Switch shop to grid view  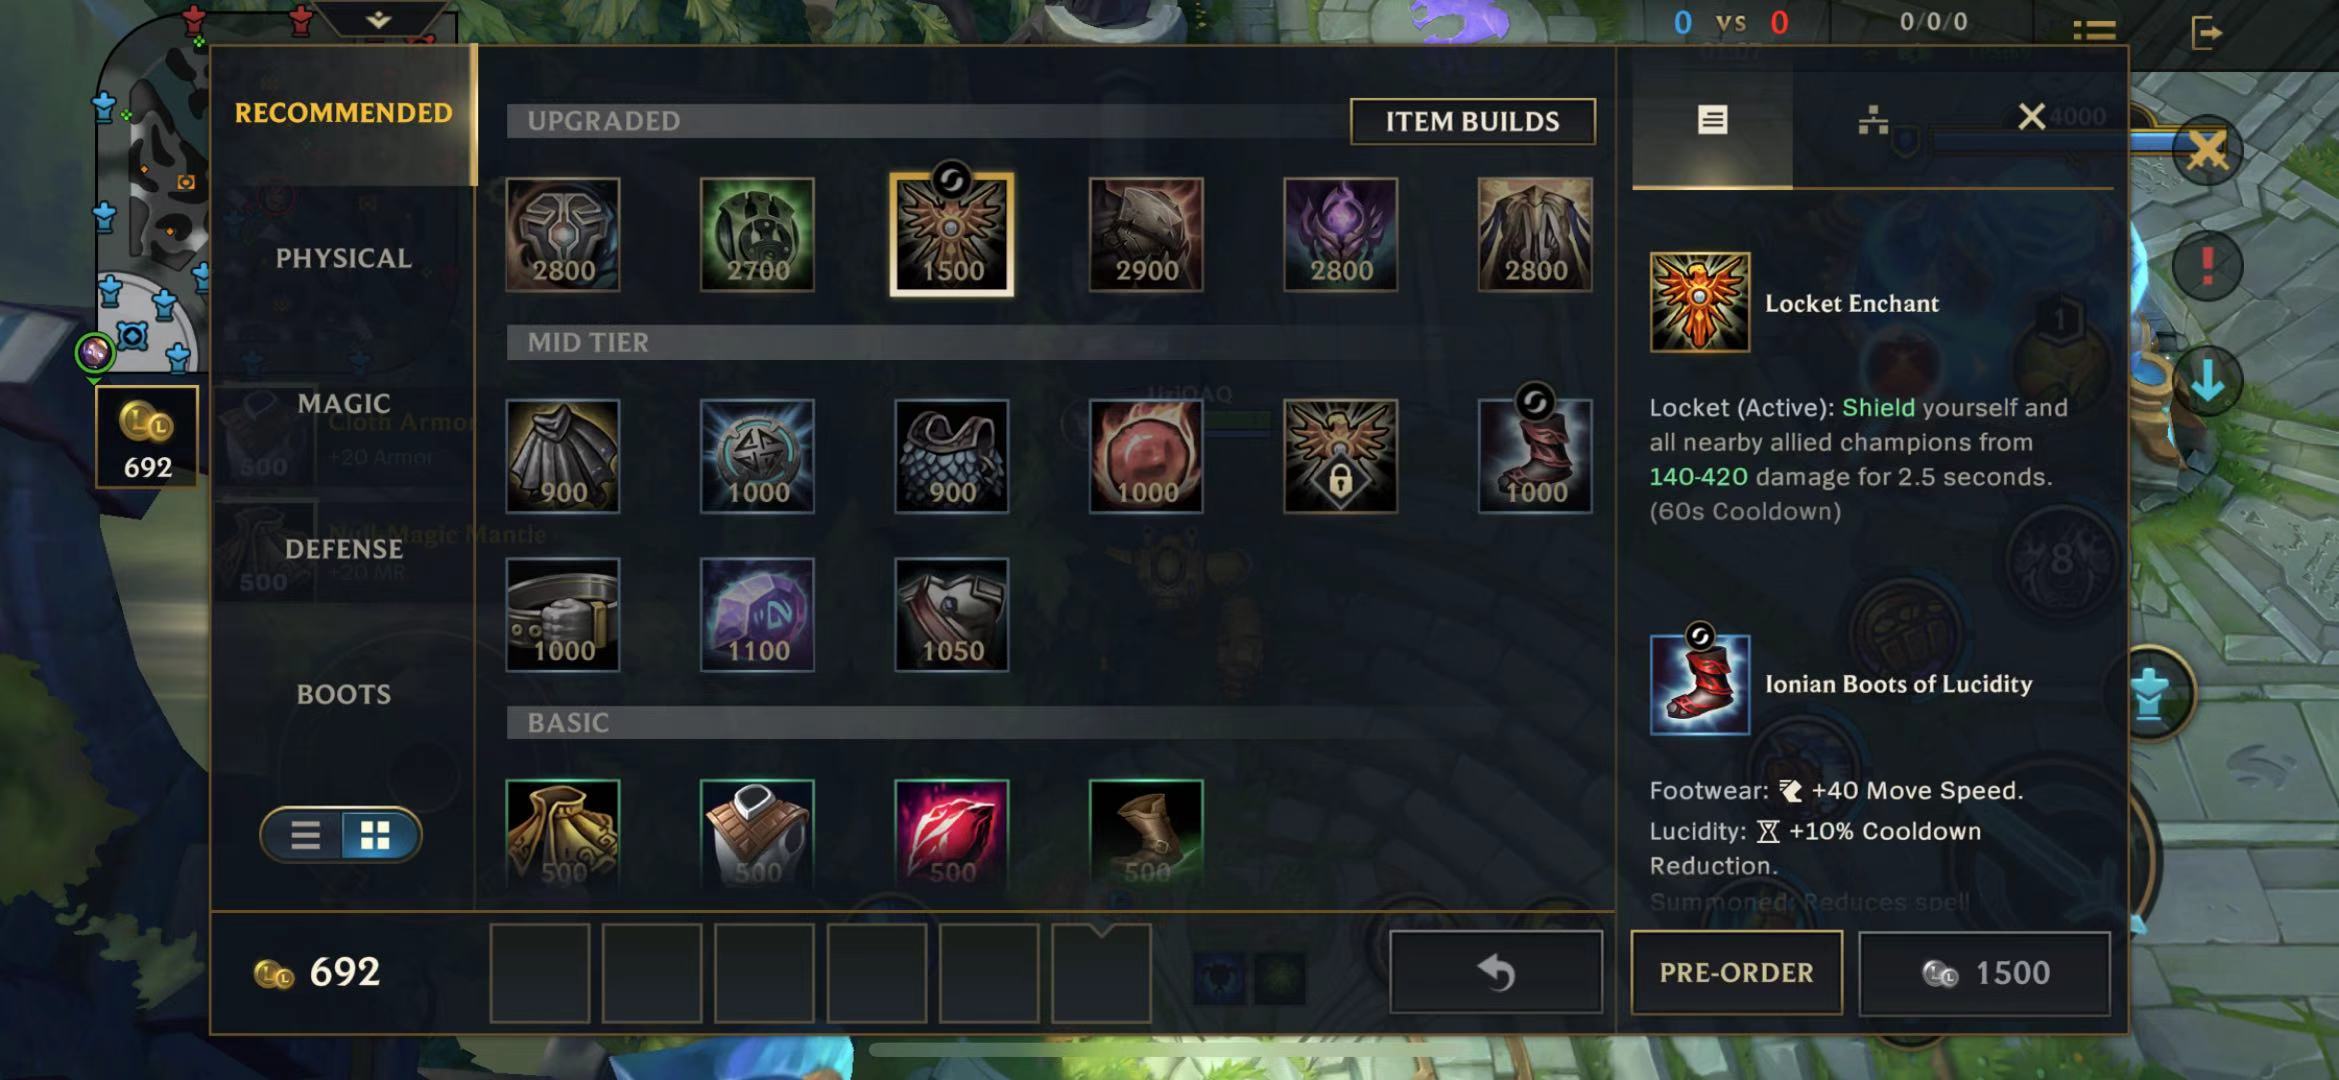click(x=376, y=835)
